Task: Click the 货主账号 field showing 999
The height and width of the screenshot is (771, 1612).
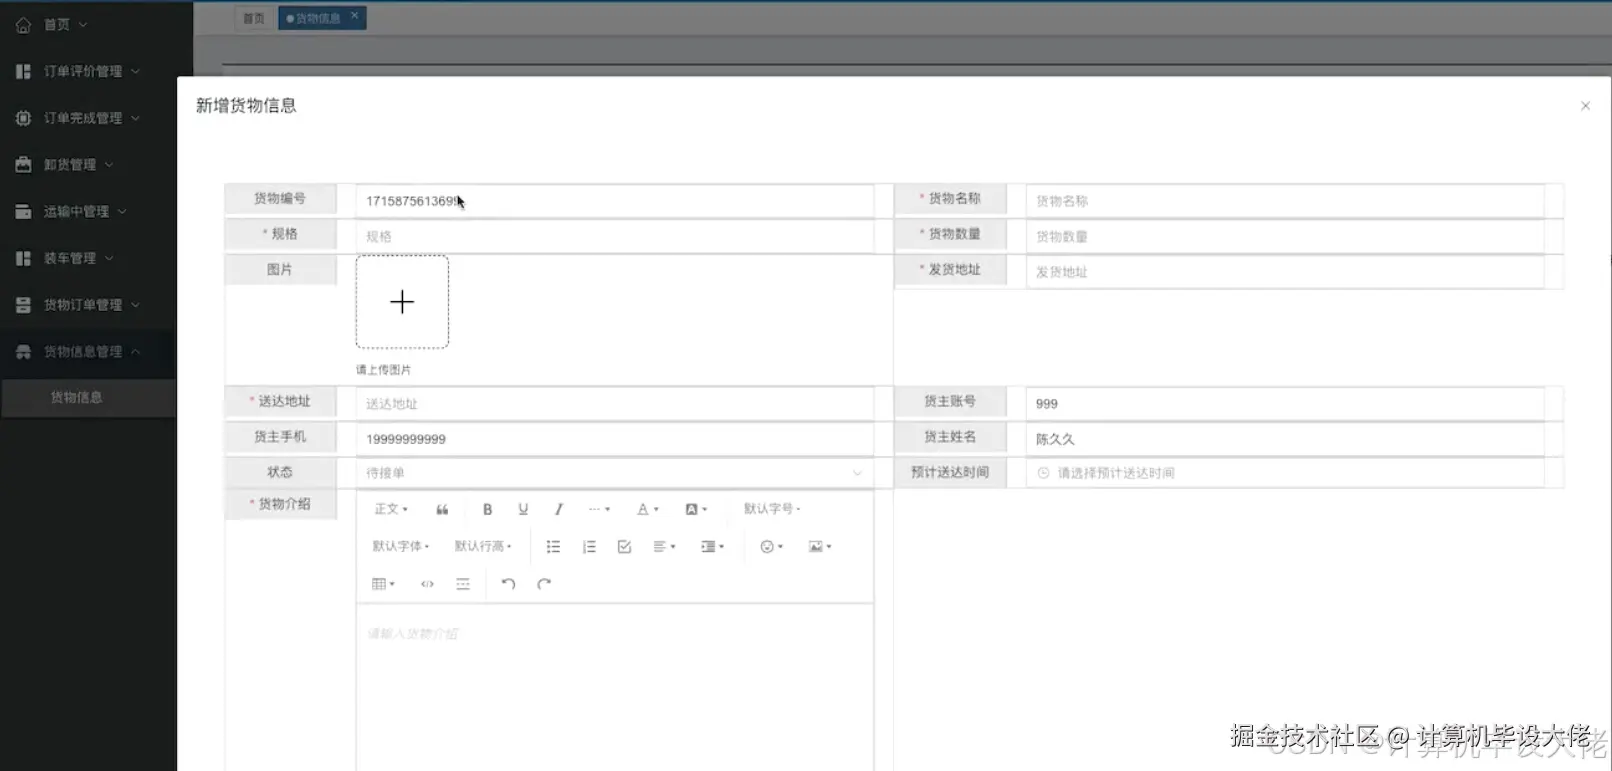Action: (x=1285, y=403)
